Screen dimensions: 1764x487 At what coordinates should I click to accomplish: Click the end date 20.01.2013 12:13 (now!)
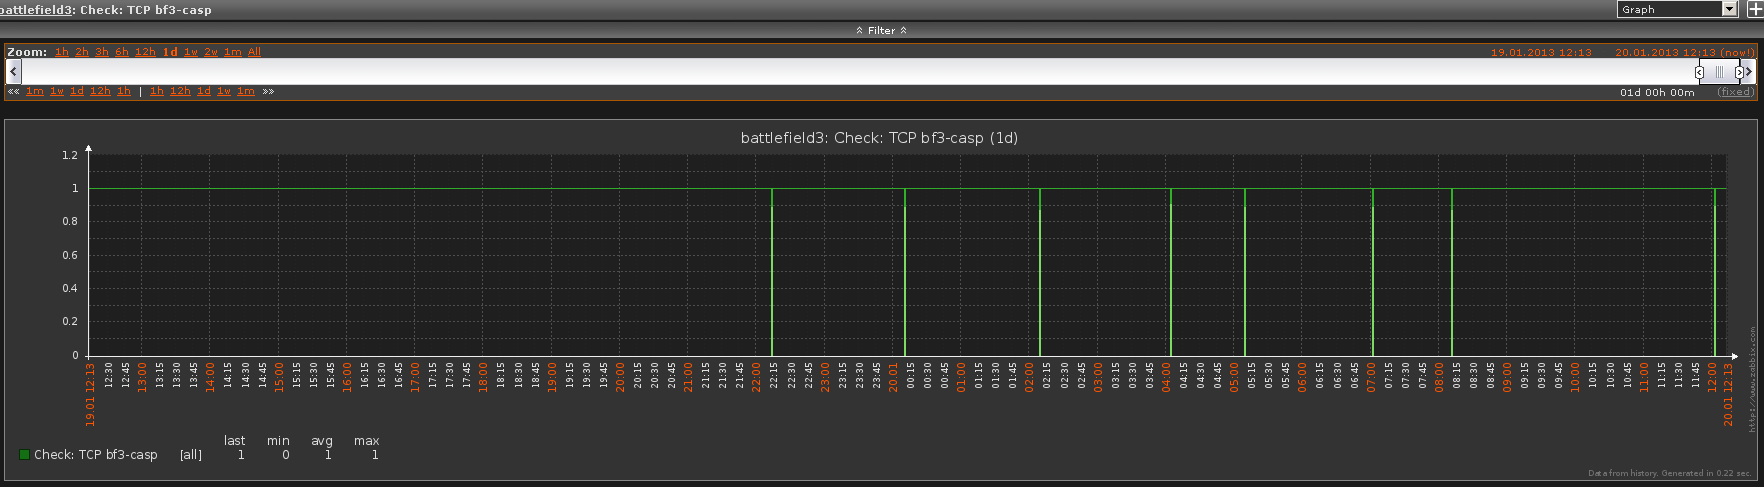tap(1684, 53)
